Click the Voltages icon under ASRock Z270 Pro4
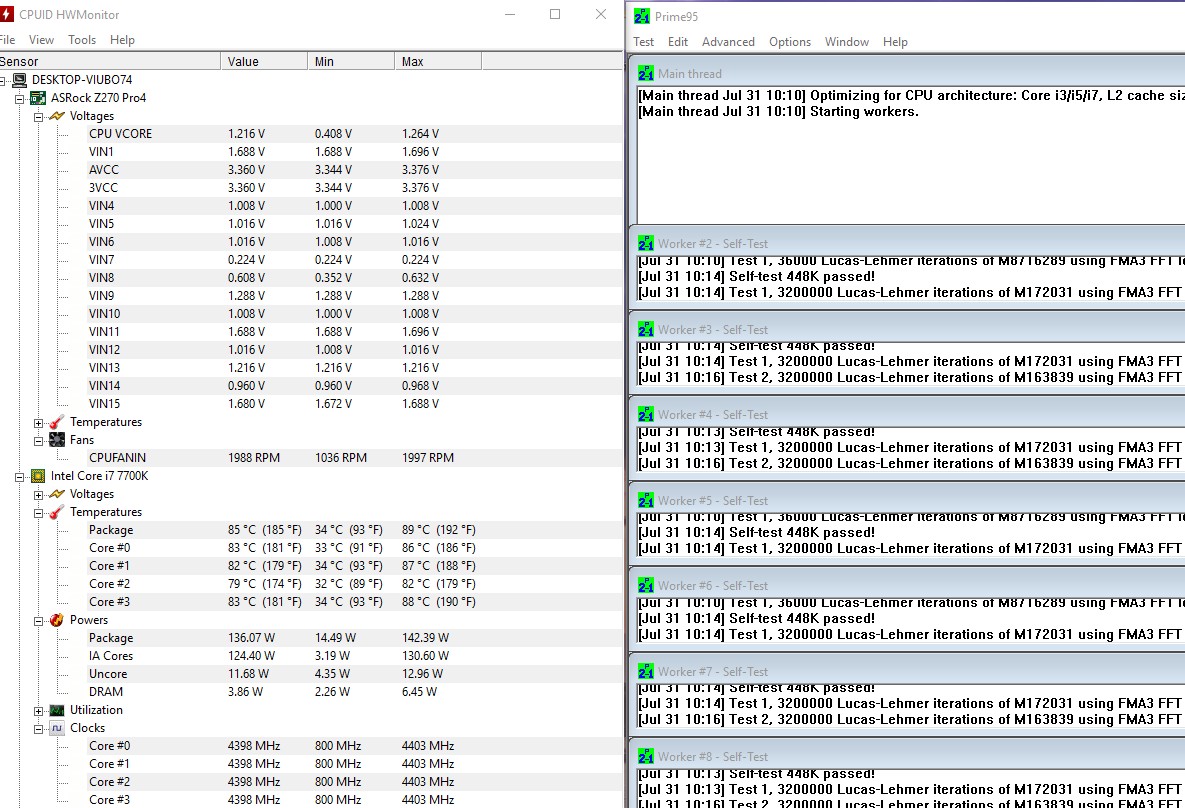 click(57, 116)
